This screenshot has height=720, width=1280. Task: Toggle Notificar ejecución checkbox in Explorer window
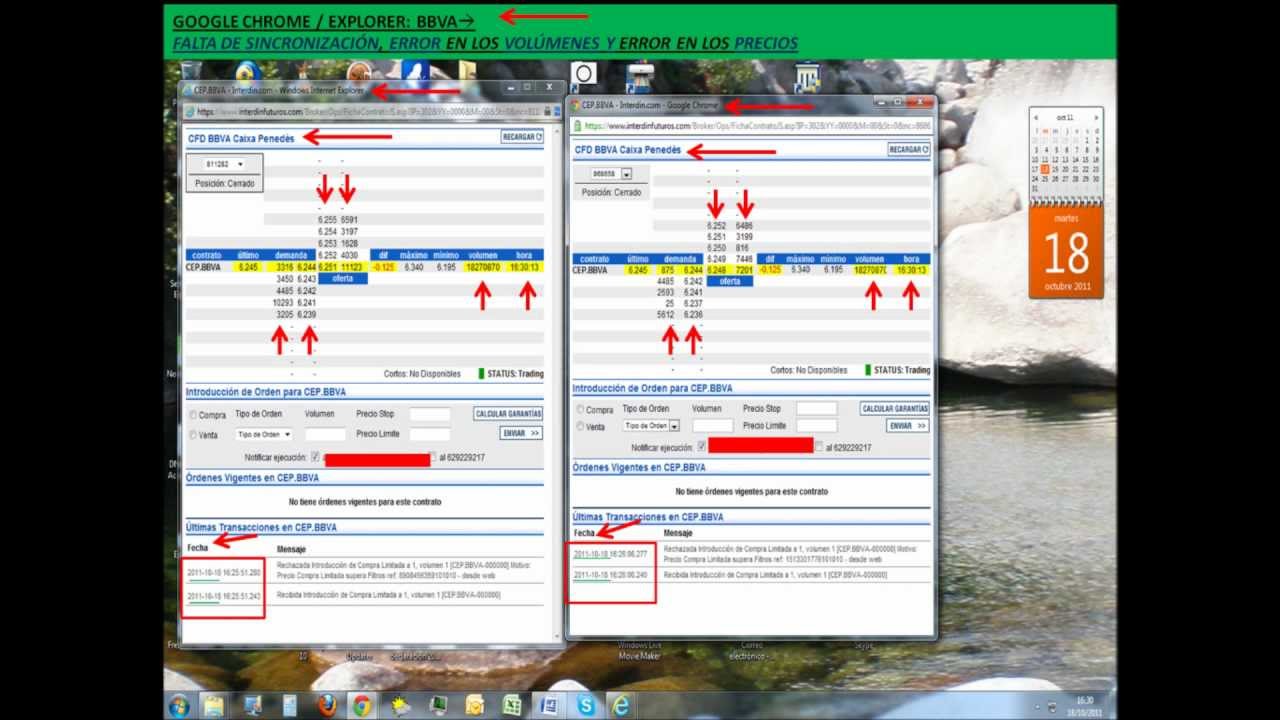pyautogui.click(x=316, y=457)
